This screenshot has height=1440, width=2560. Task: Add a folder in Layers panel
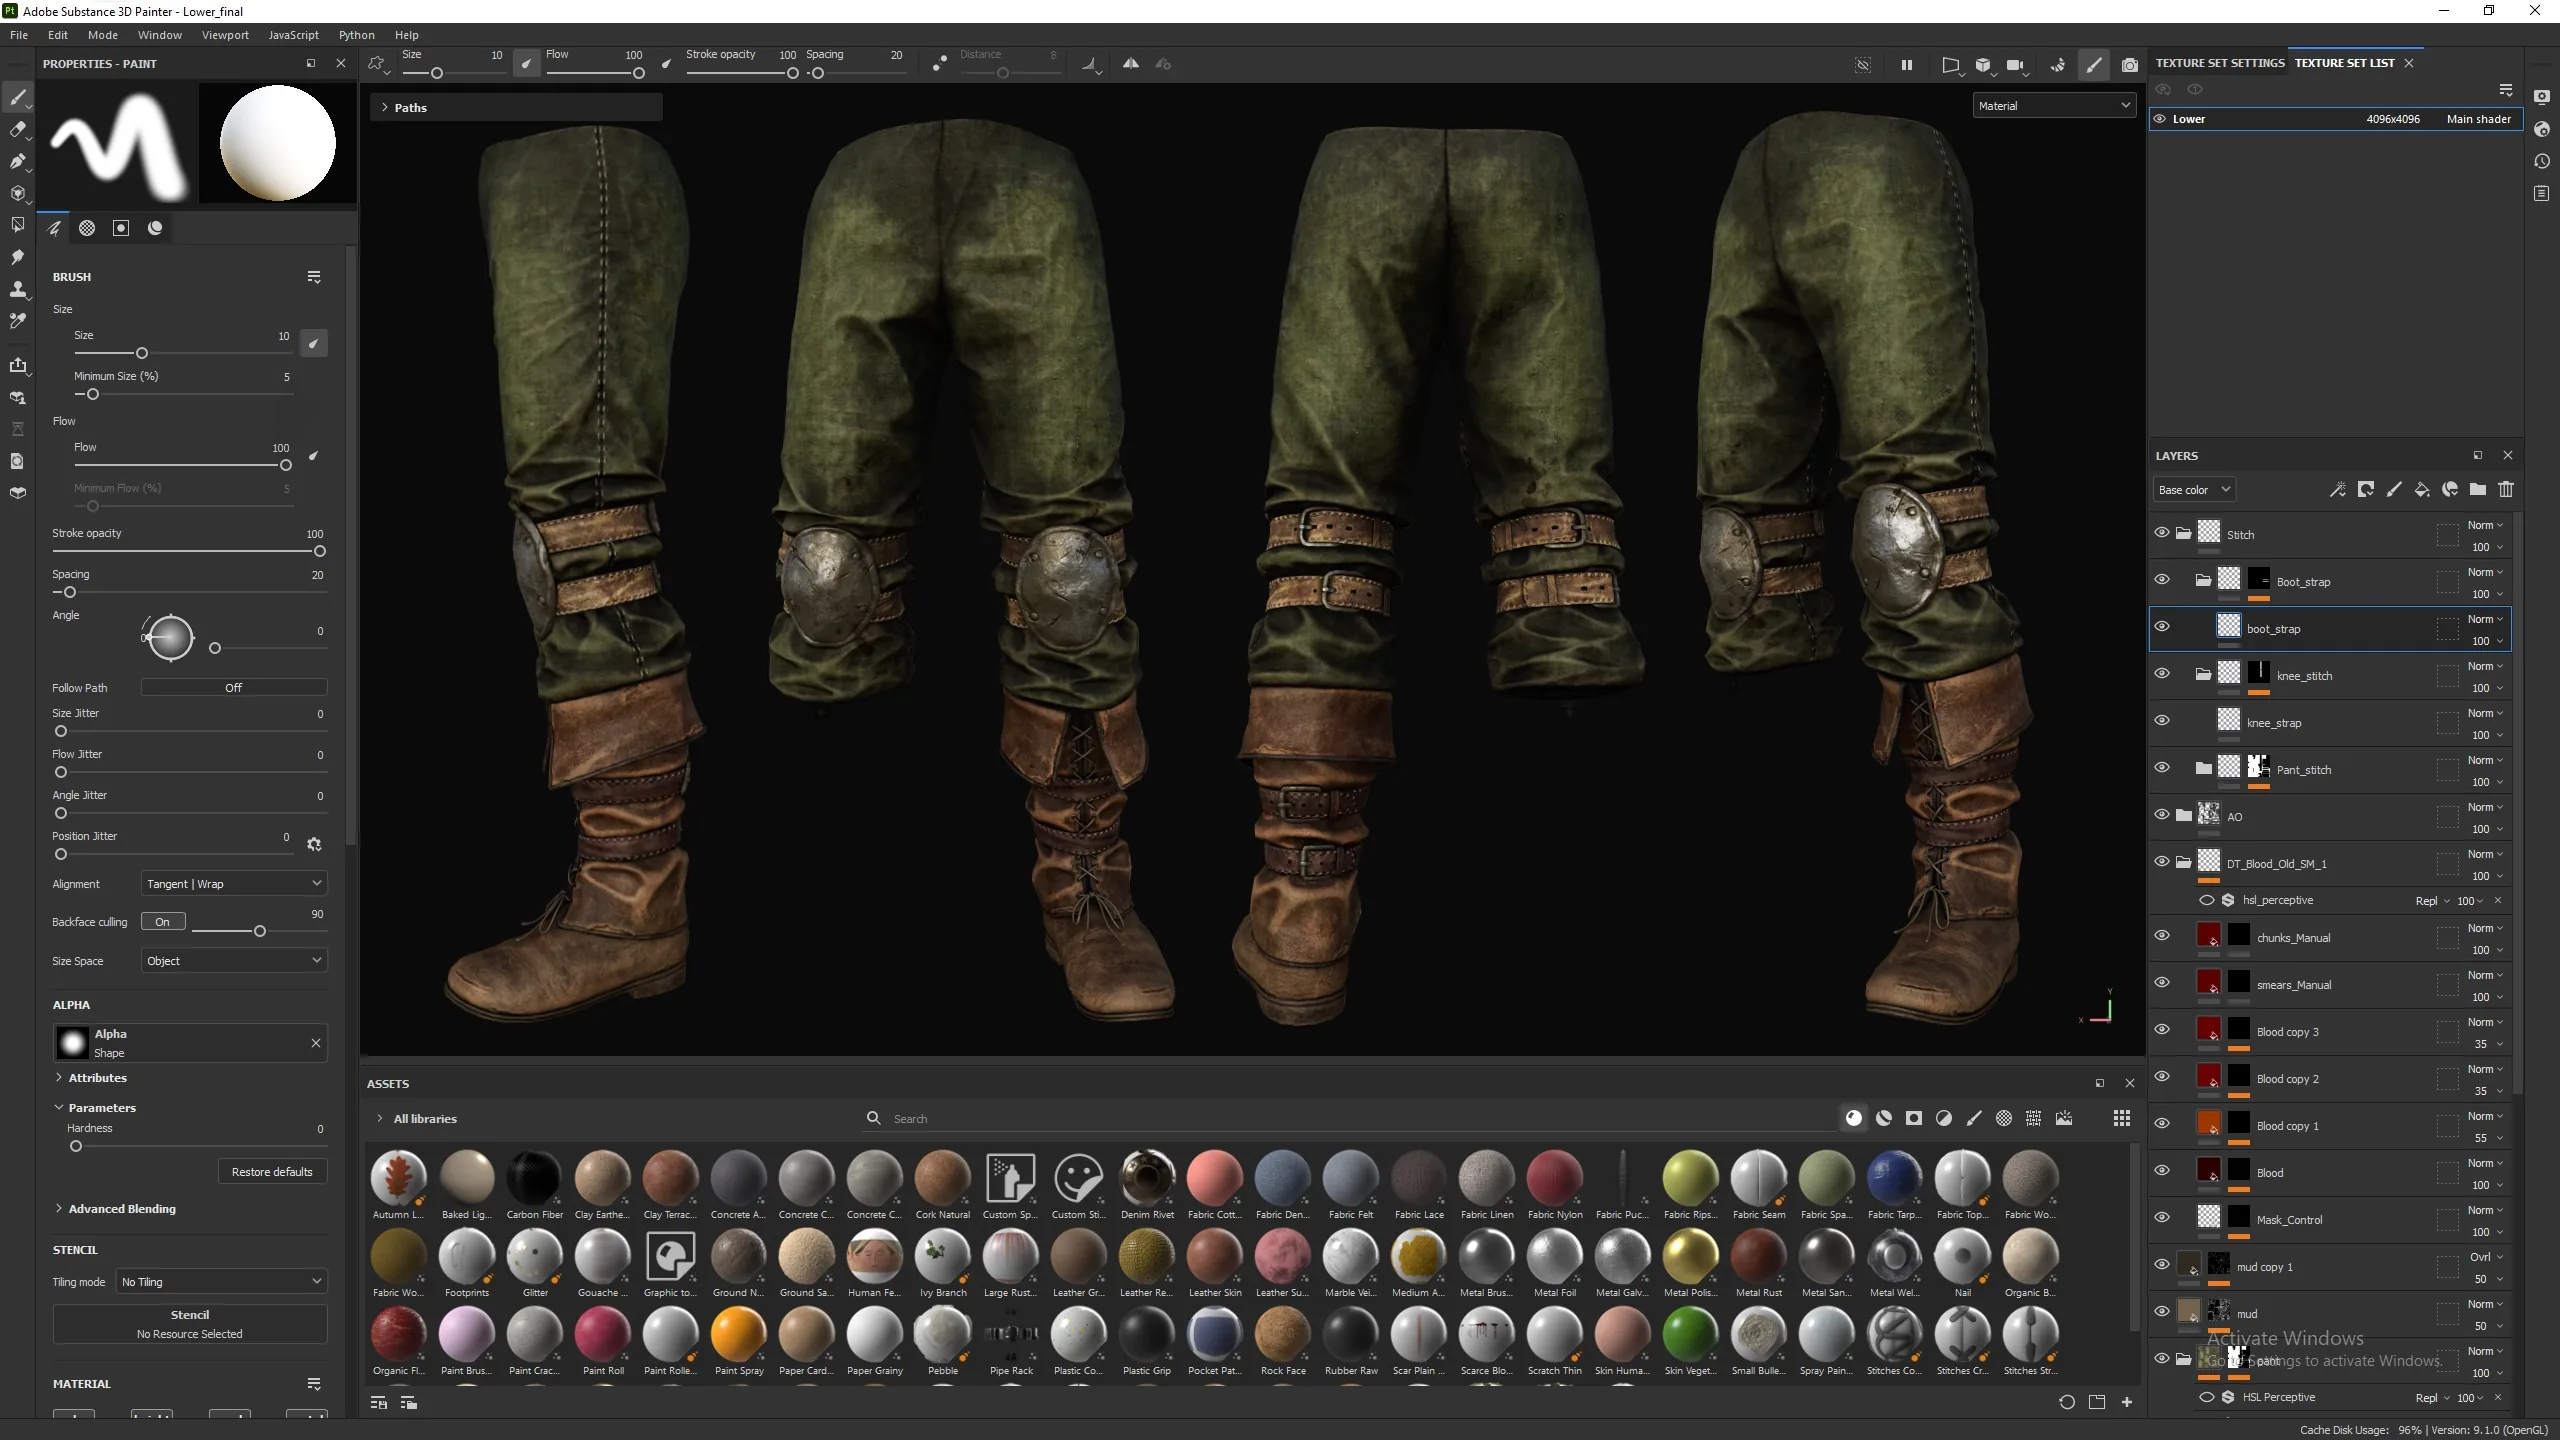[2477, 490]
